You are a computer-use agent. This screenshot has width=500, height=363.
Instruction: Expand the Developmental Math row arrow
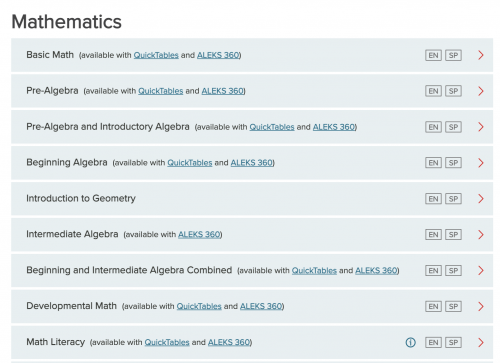(481, 306)
